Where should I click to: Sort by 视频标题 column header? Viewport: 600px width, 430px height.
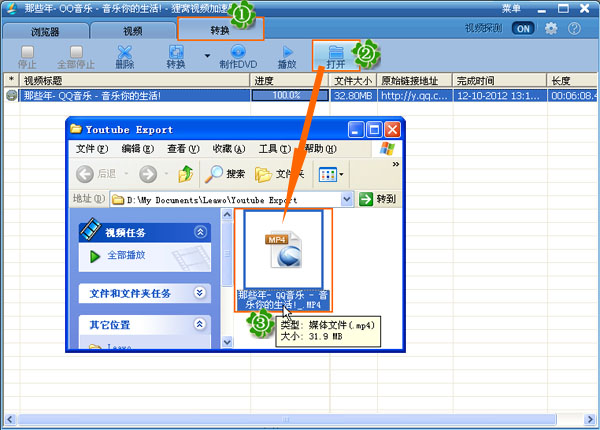134,80
